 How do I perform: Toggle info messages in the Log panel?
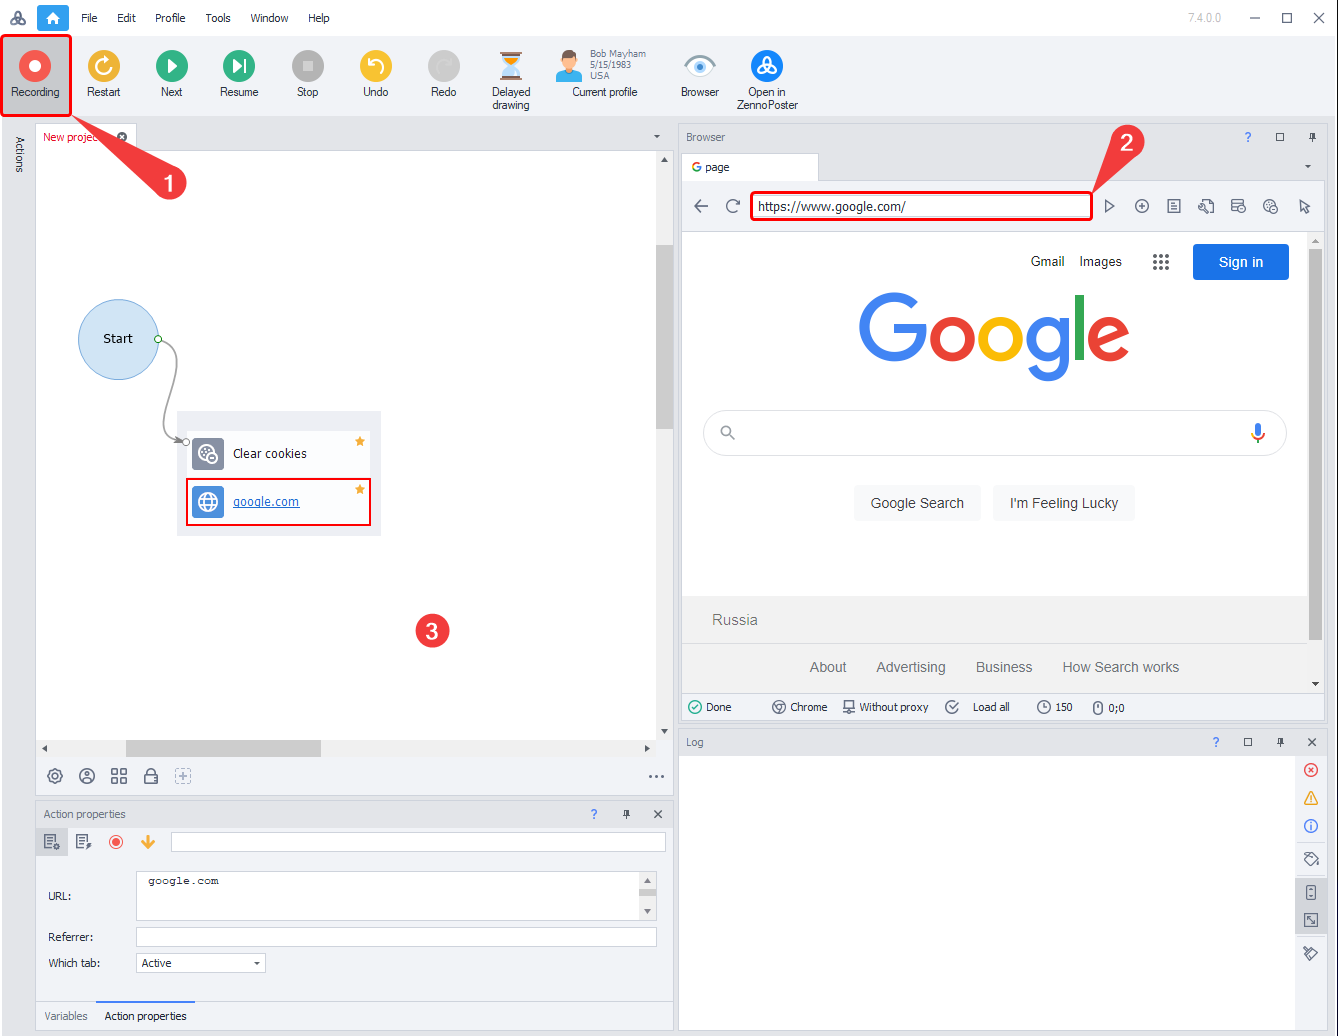1311,826
